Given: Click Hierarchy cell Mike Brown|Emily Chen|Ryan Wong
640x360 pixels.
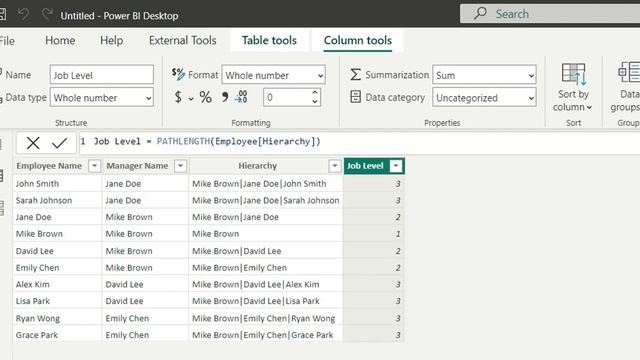Looking at the screenshot, I should click(x=266, y=318).
